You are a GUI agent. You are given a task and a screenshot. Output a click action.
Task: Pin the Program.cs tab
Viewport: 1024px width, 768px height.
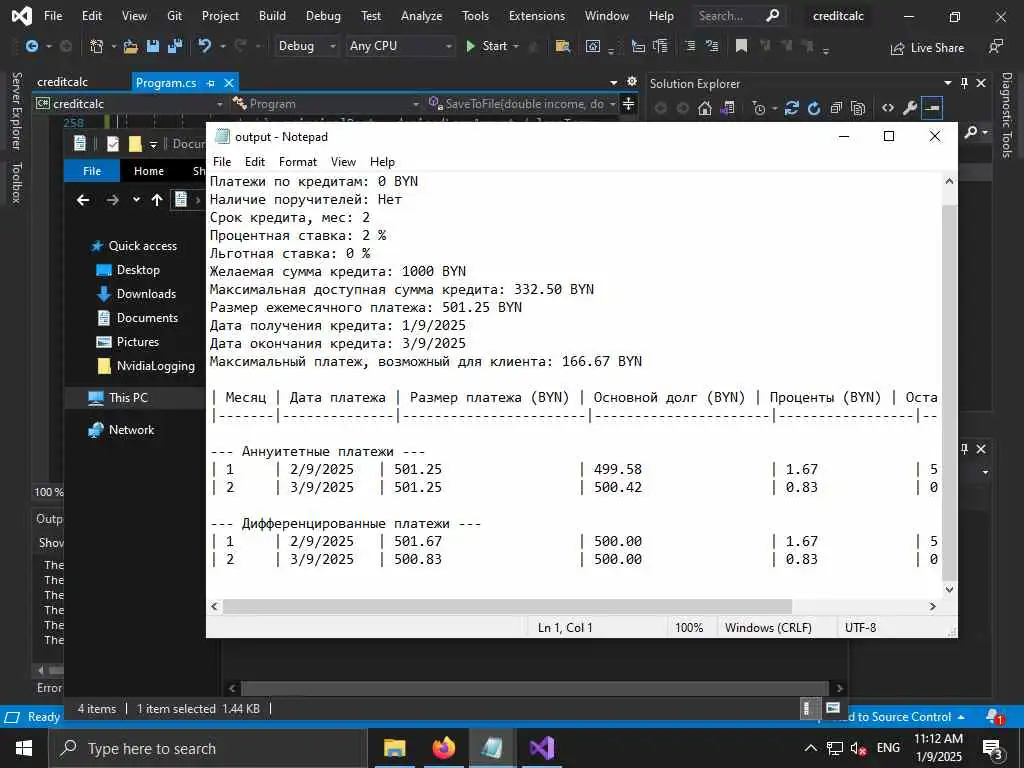(210, 83)
